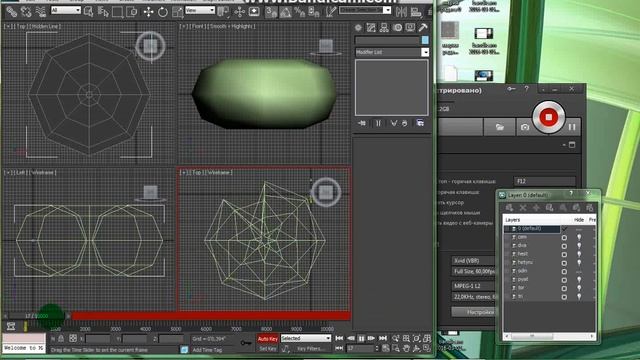
Task: Activate the Select Object tool
Action: point(88,12)
